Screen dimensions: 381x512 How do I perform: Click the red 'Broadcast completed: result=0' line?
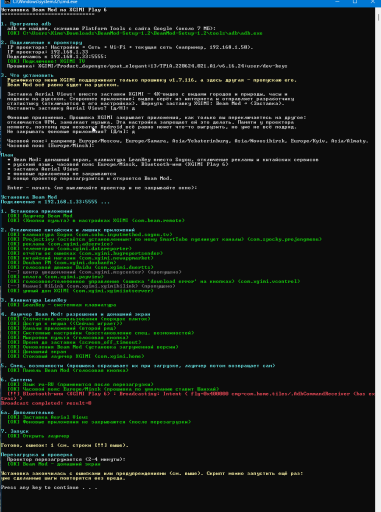tap(46, 403)
